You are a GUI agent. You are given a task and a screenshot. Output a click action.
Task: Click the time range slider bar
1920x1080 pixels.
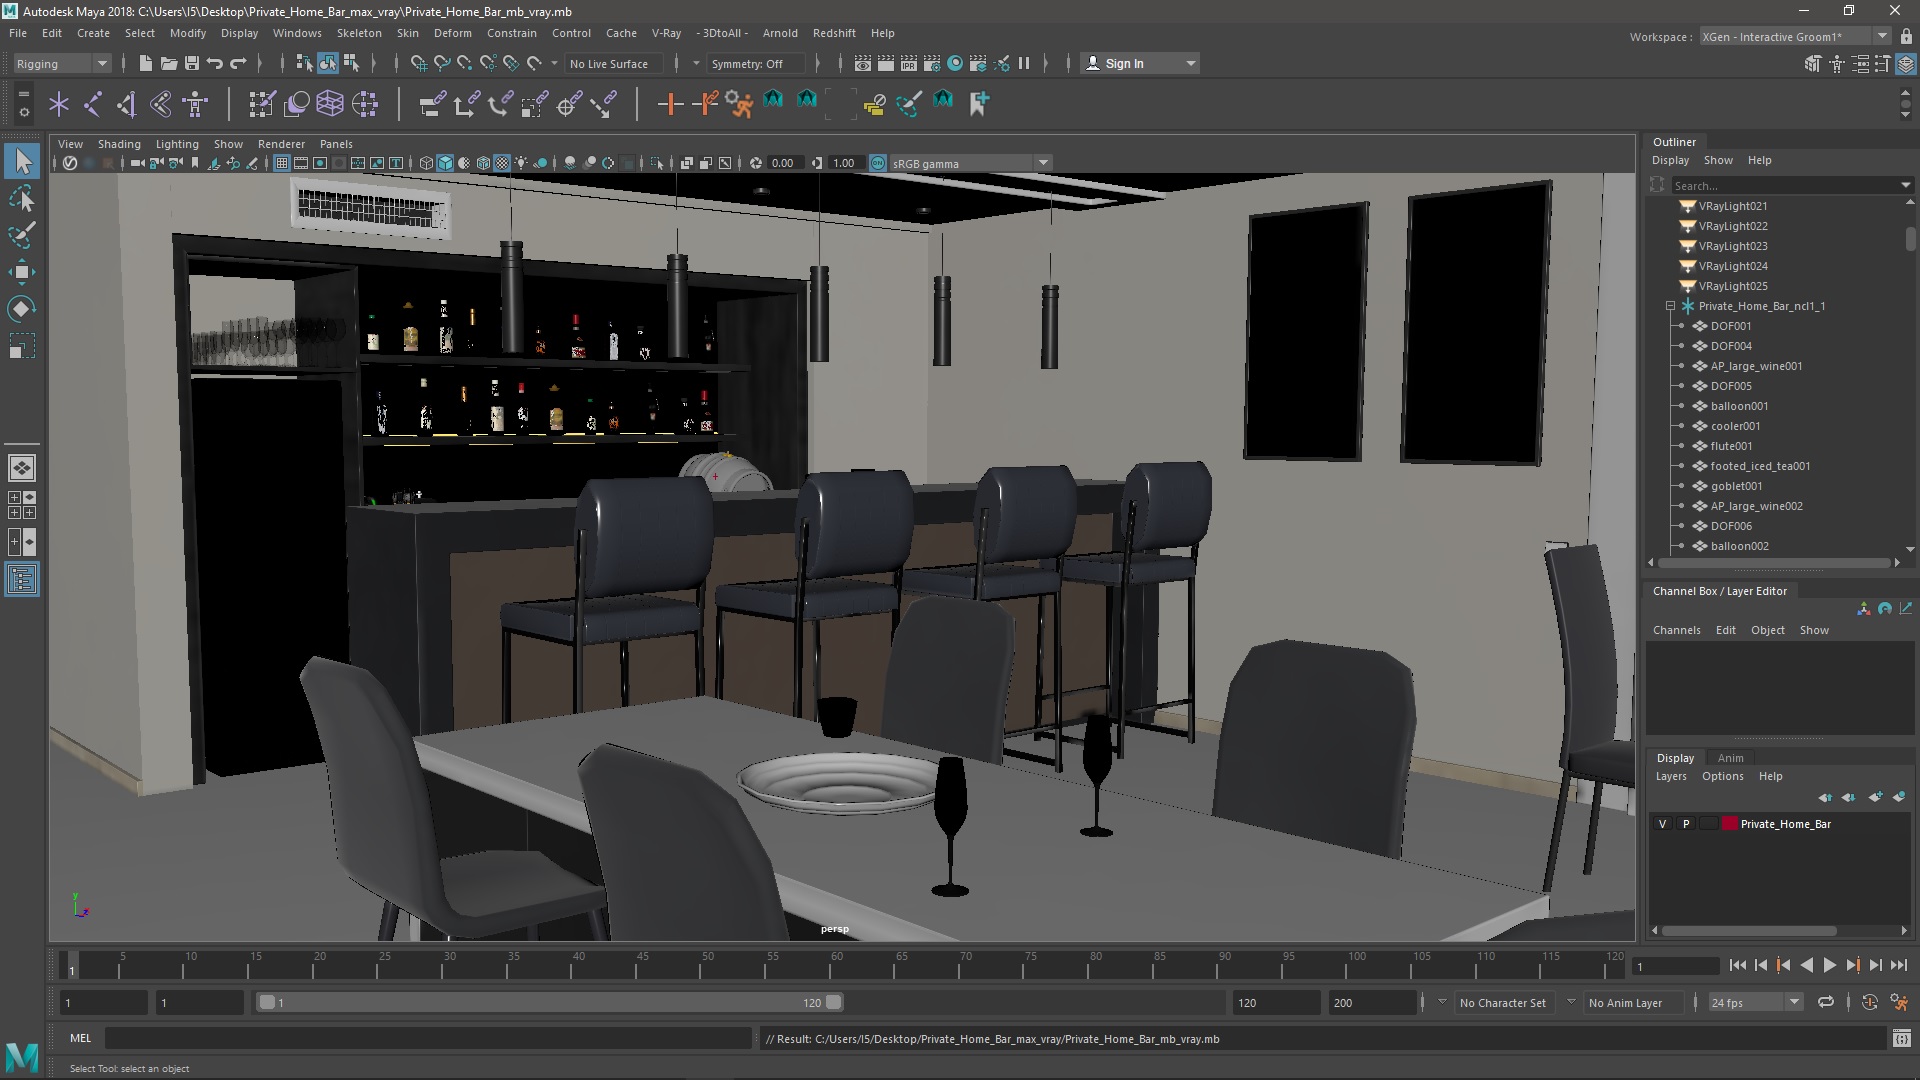tap(550, 1002)
